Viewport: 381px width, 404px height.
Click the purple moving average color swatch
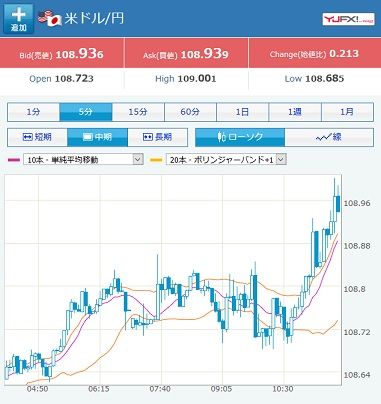(x=14, y=160)
